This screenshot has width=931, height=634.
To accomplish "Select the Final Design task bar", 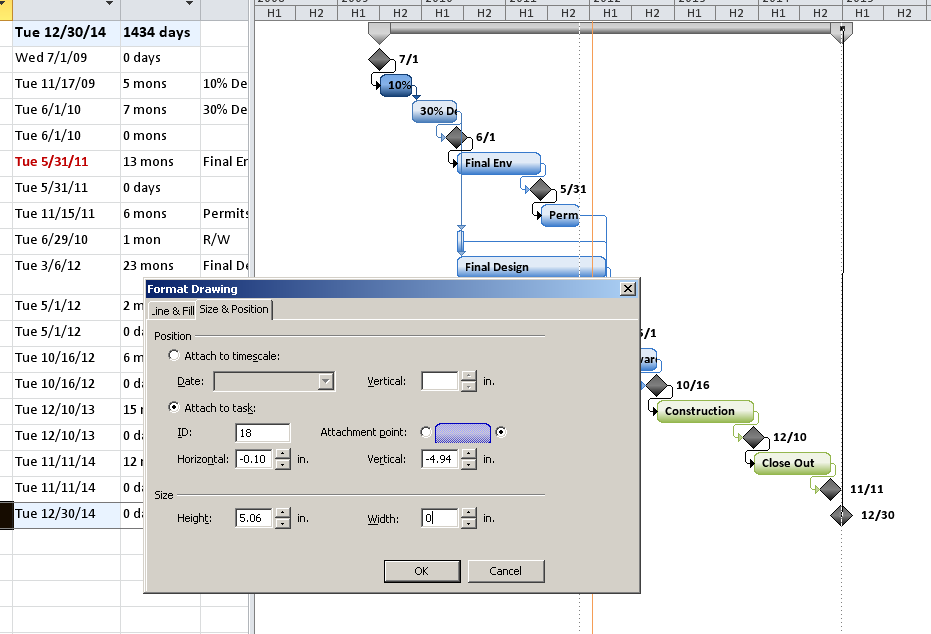I will coord(530,267).
